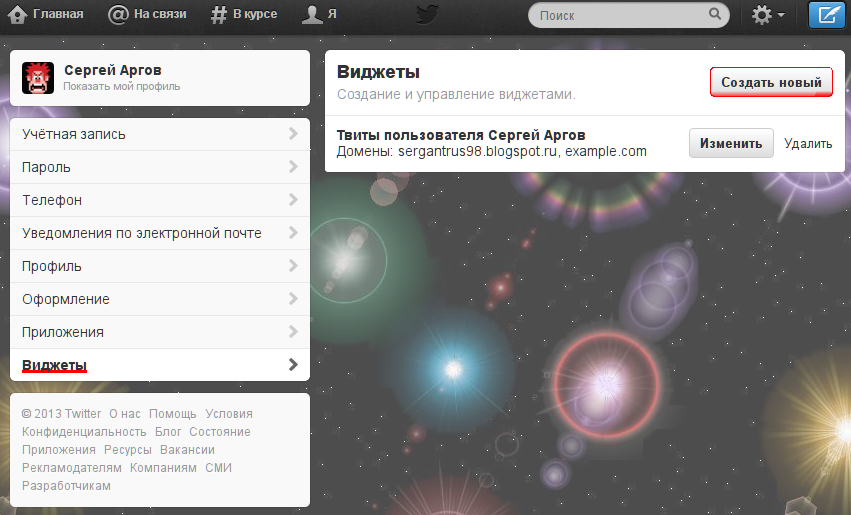Click the Twitter bird logo
851x515 pixels.
(x=427, y=15)
